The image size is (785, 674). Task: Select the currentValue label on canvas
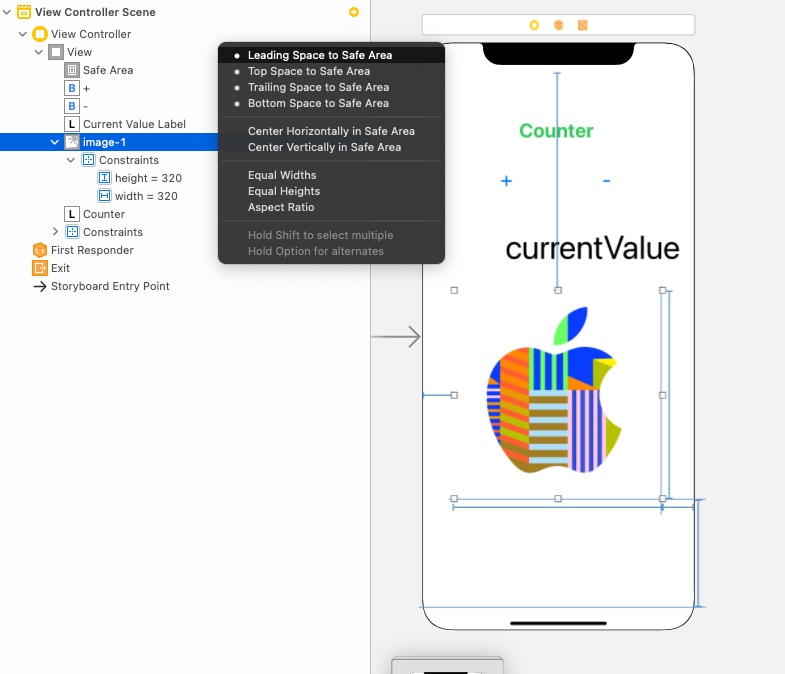point(592,249)
